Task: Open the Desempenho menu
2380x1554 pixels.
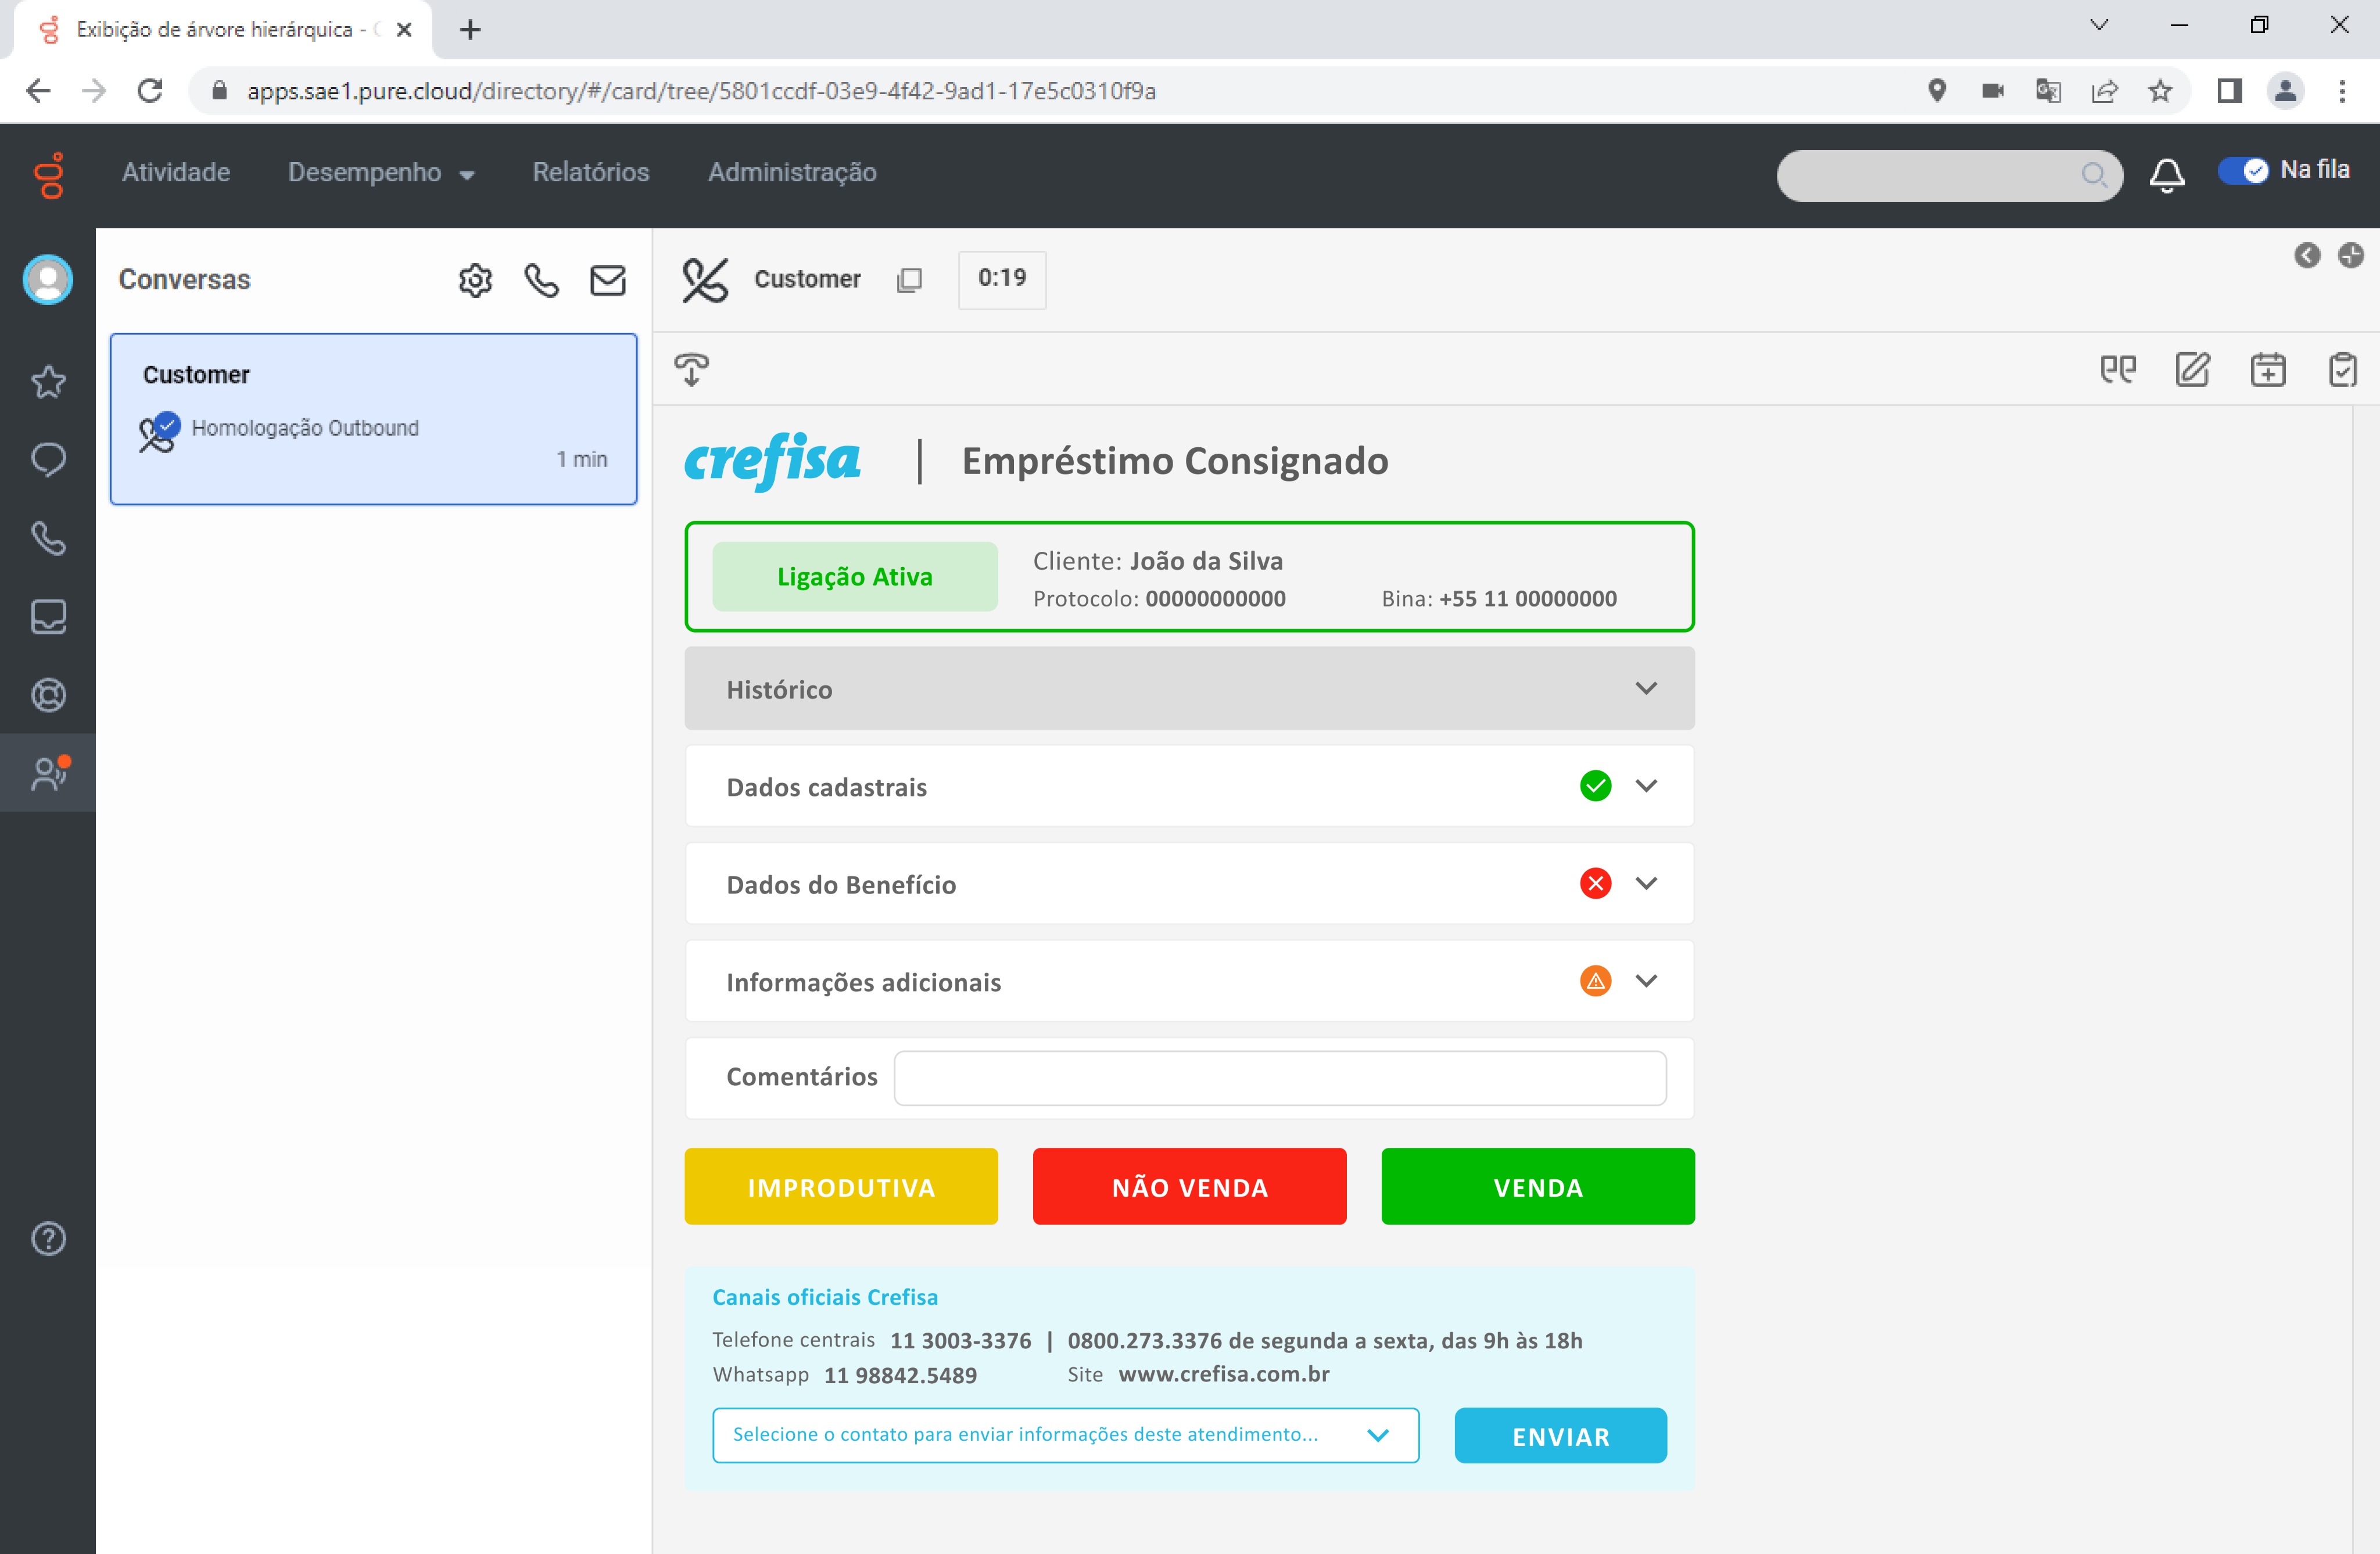Action: [381, 173]
